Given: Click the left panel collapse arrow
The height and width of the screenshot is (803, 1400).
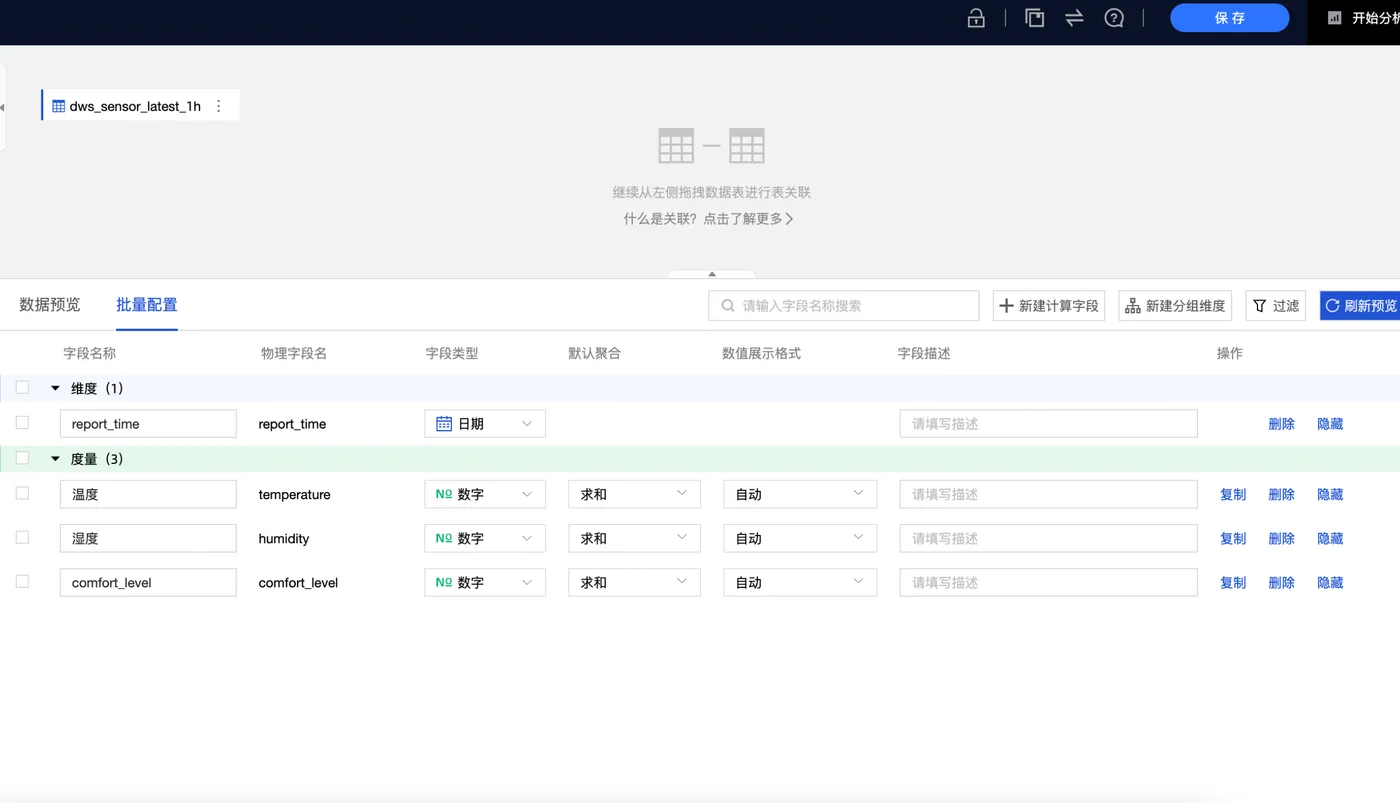Looking at the screenshot, I should coord(2,107).
